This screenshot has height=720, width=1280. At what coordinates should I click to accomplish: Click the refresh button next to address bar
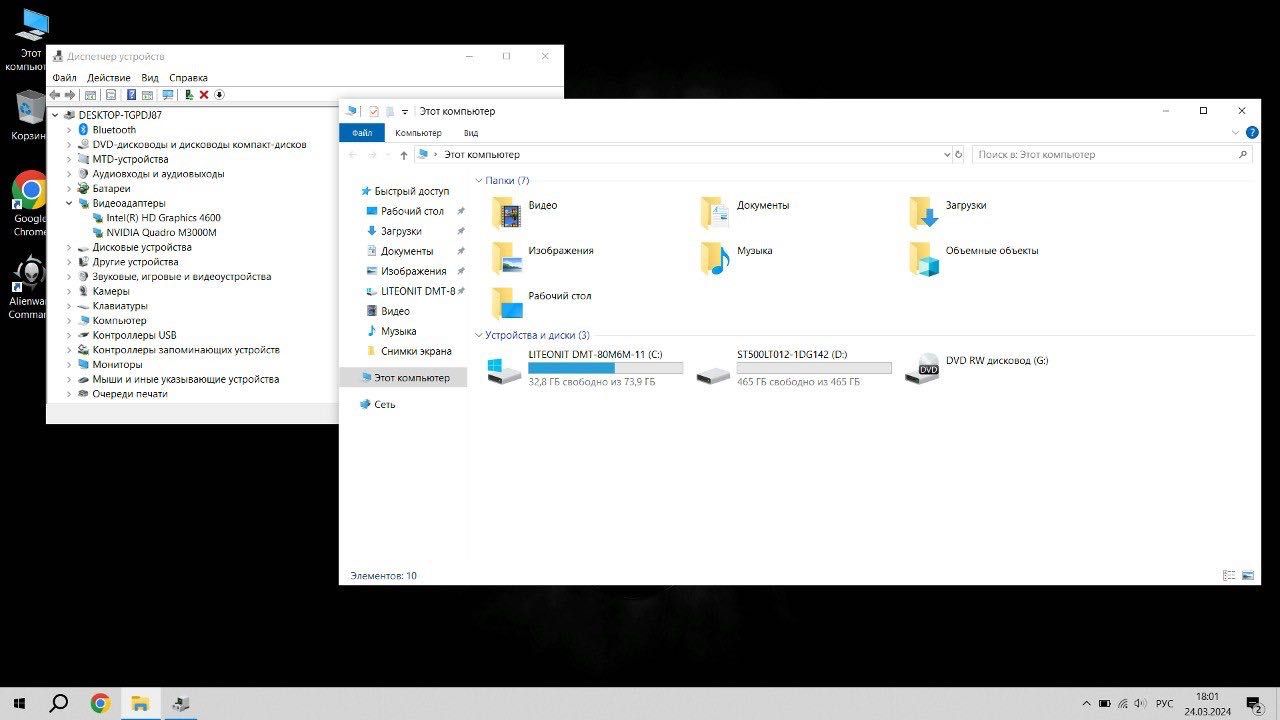[x=959, y=155]
